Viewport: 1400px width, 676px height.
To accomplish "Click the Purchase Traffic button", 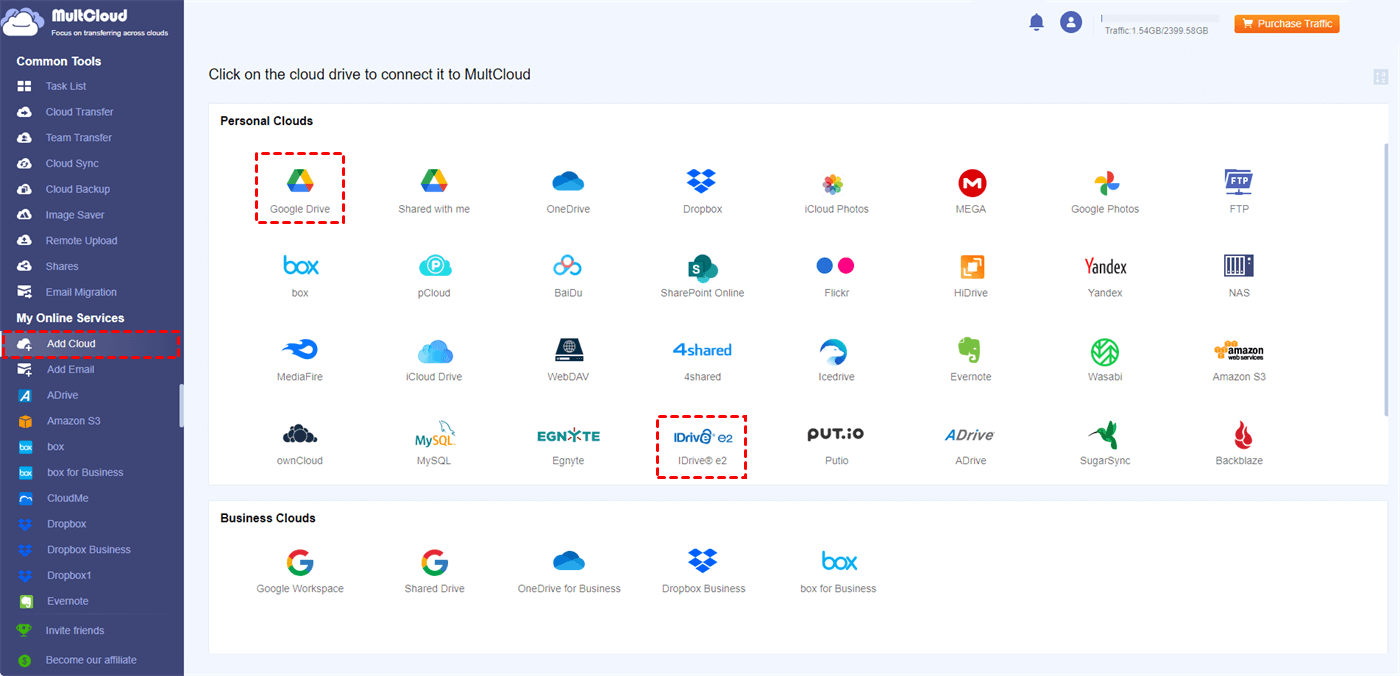I will point(1286,23).
